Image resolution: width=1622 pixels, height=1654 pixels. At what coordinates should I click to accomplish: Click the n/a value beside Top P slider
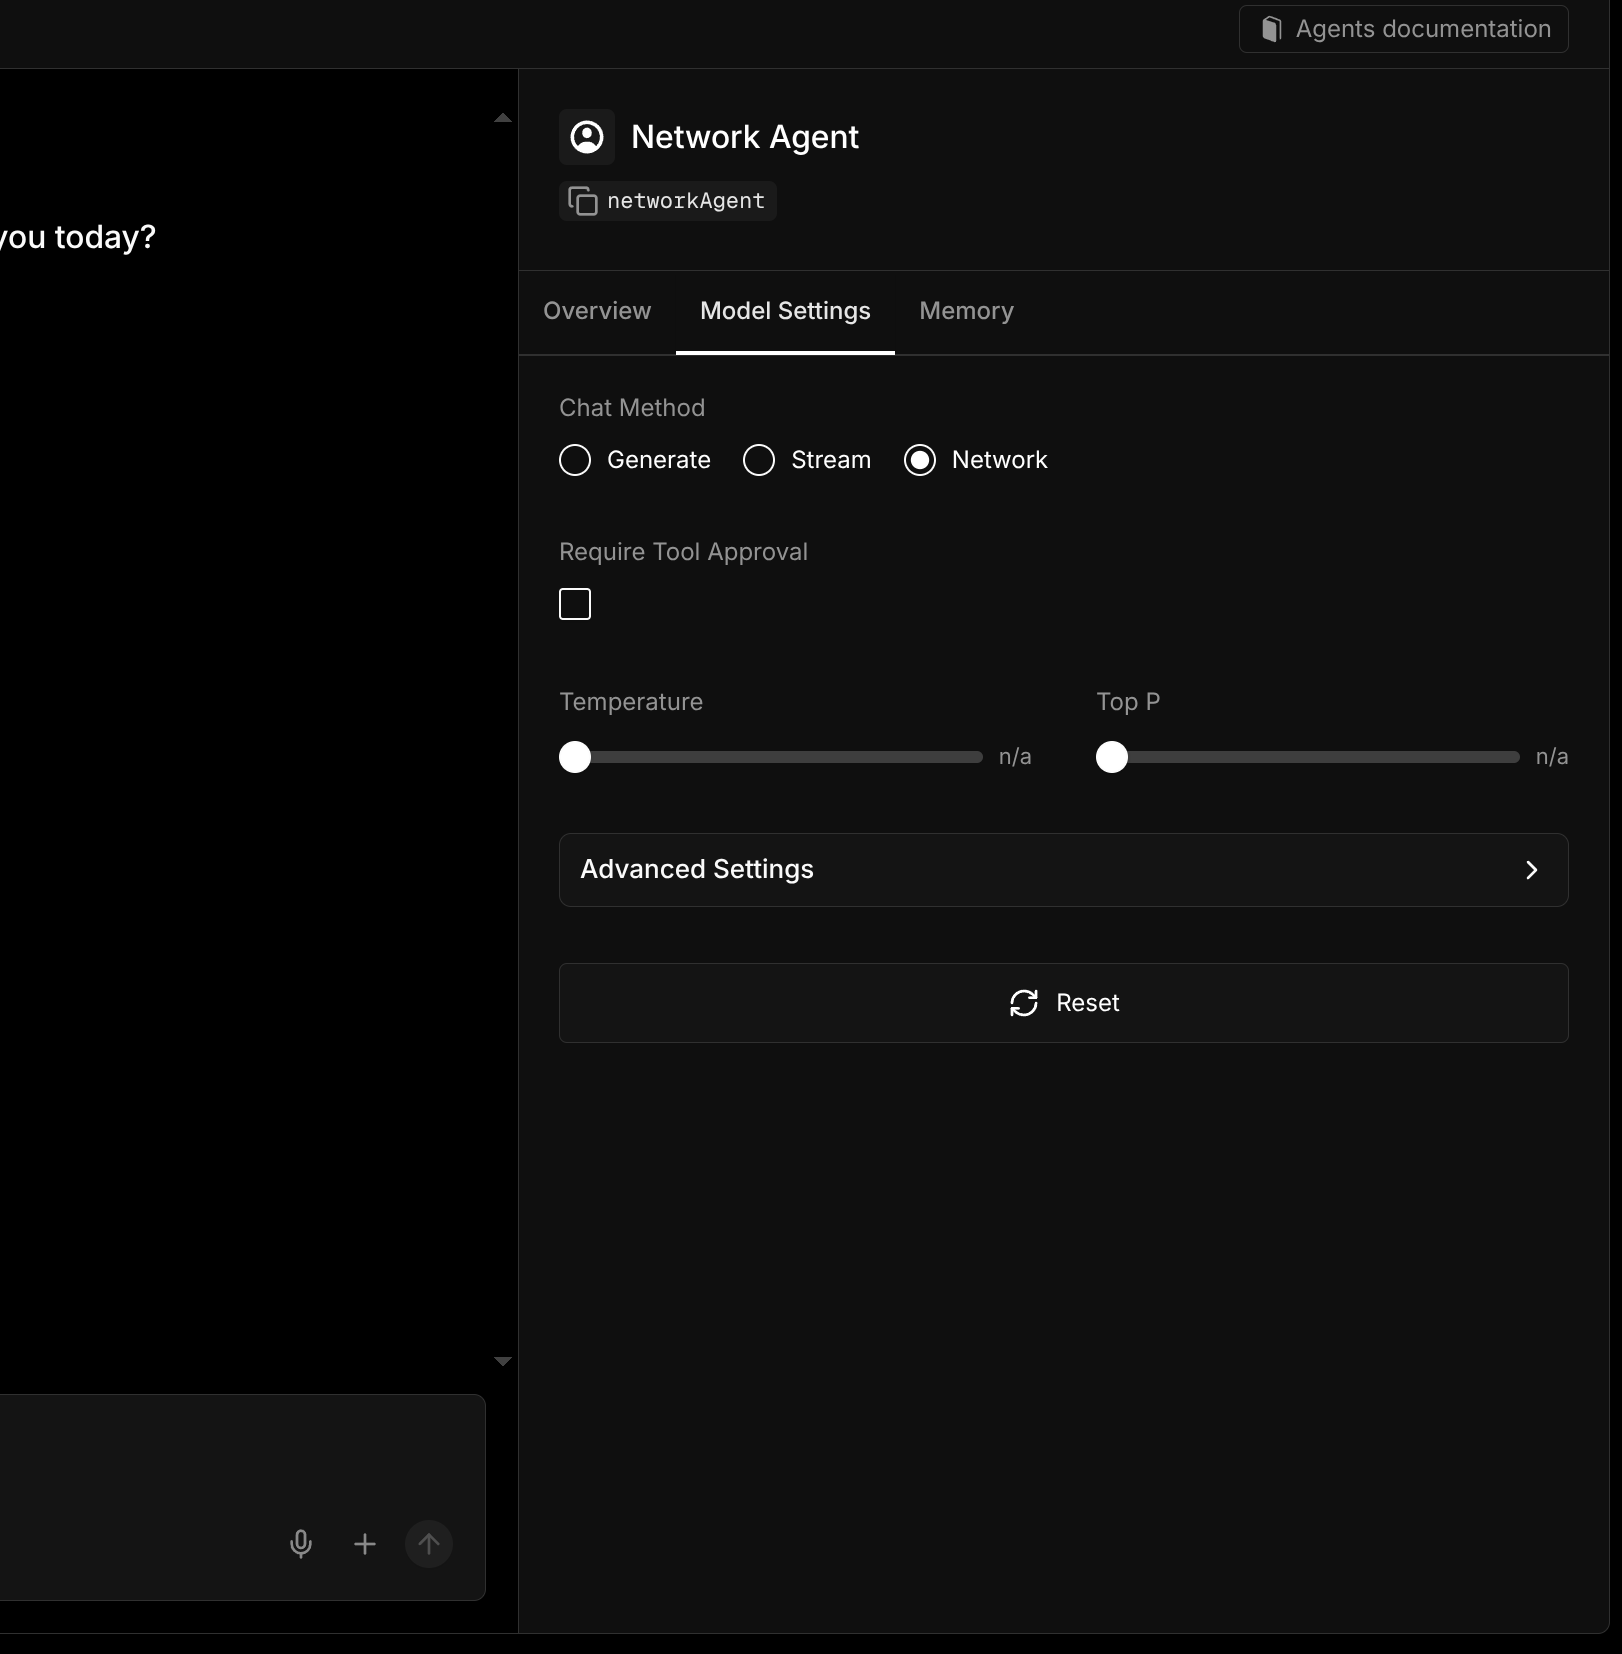[1552, 757]
